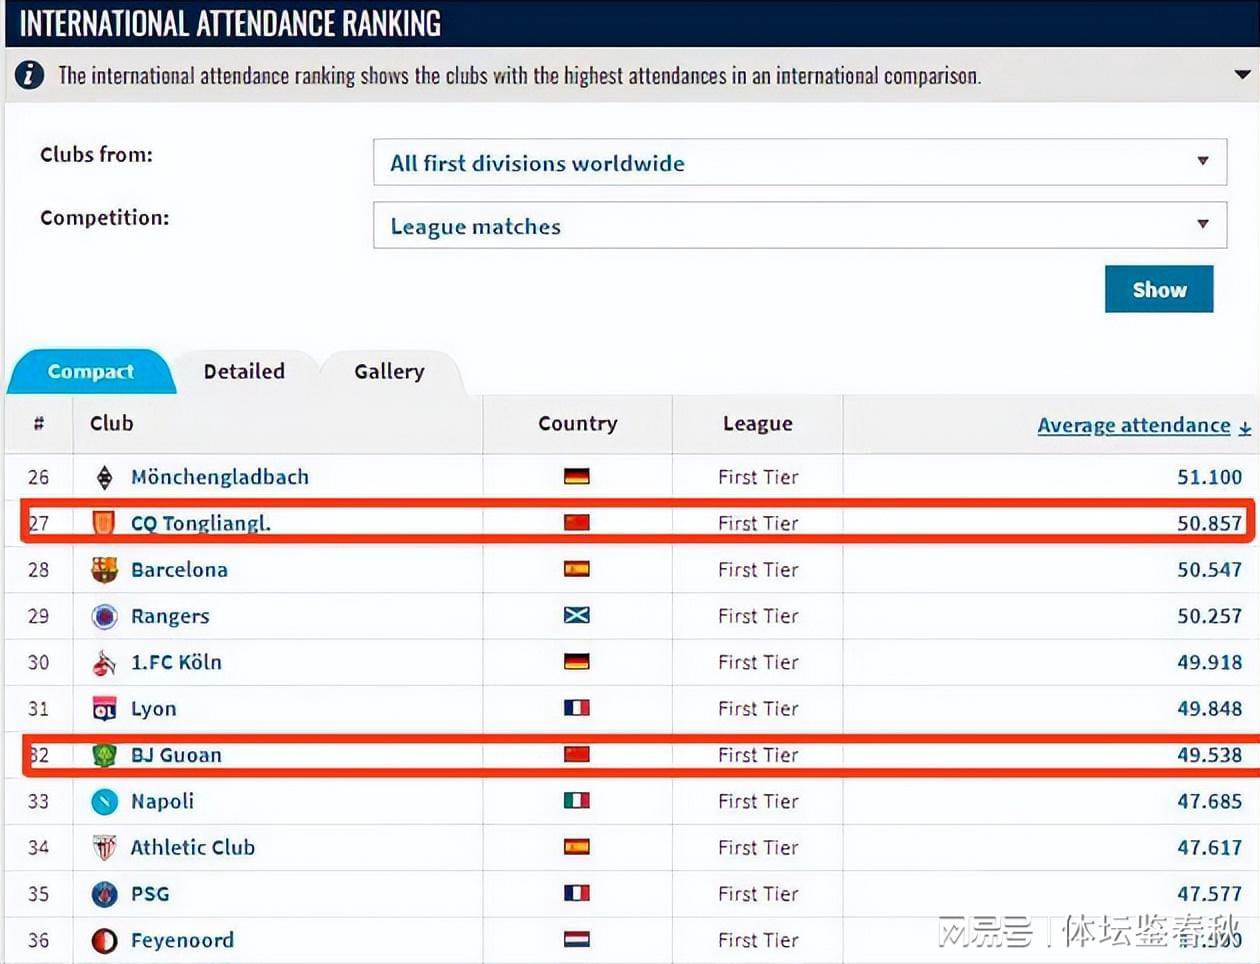Open the Lyon club link
The image size is (1260, 964).
[153, 709]
